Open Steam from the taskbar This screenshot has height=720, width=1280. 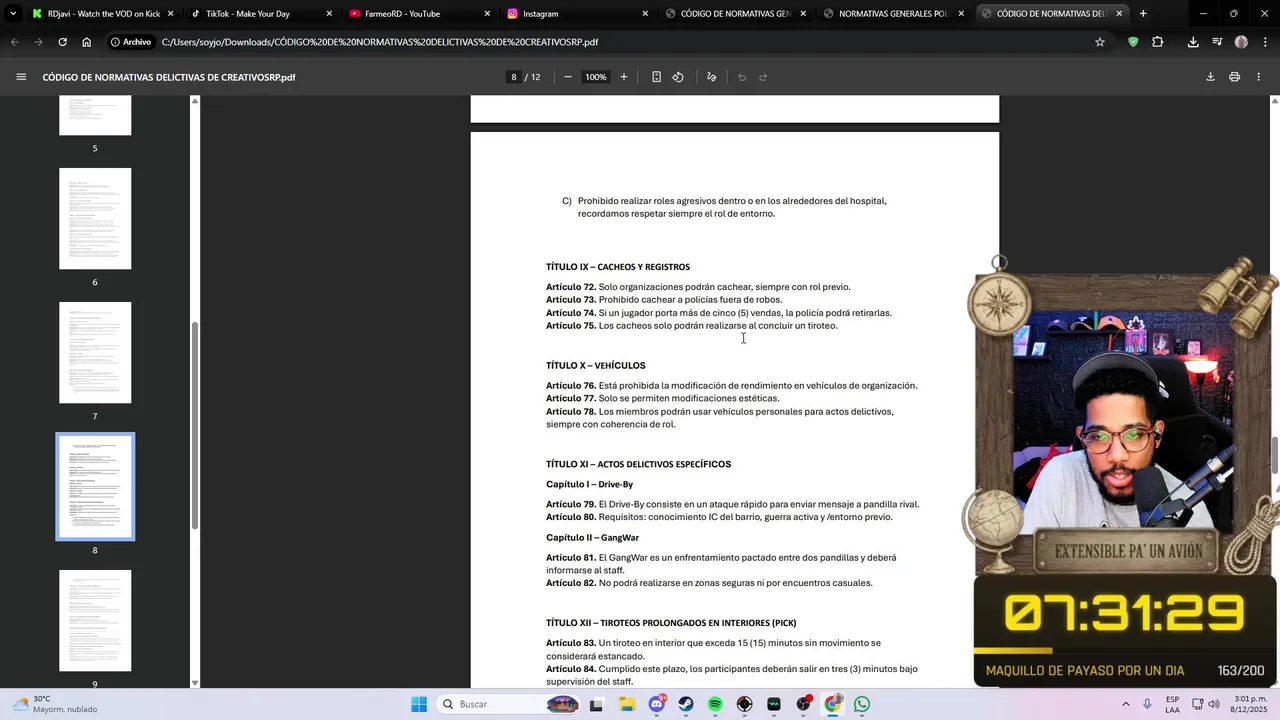pyautogui.click(x=686, y=704)
